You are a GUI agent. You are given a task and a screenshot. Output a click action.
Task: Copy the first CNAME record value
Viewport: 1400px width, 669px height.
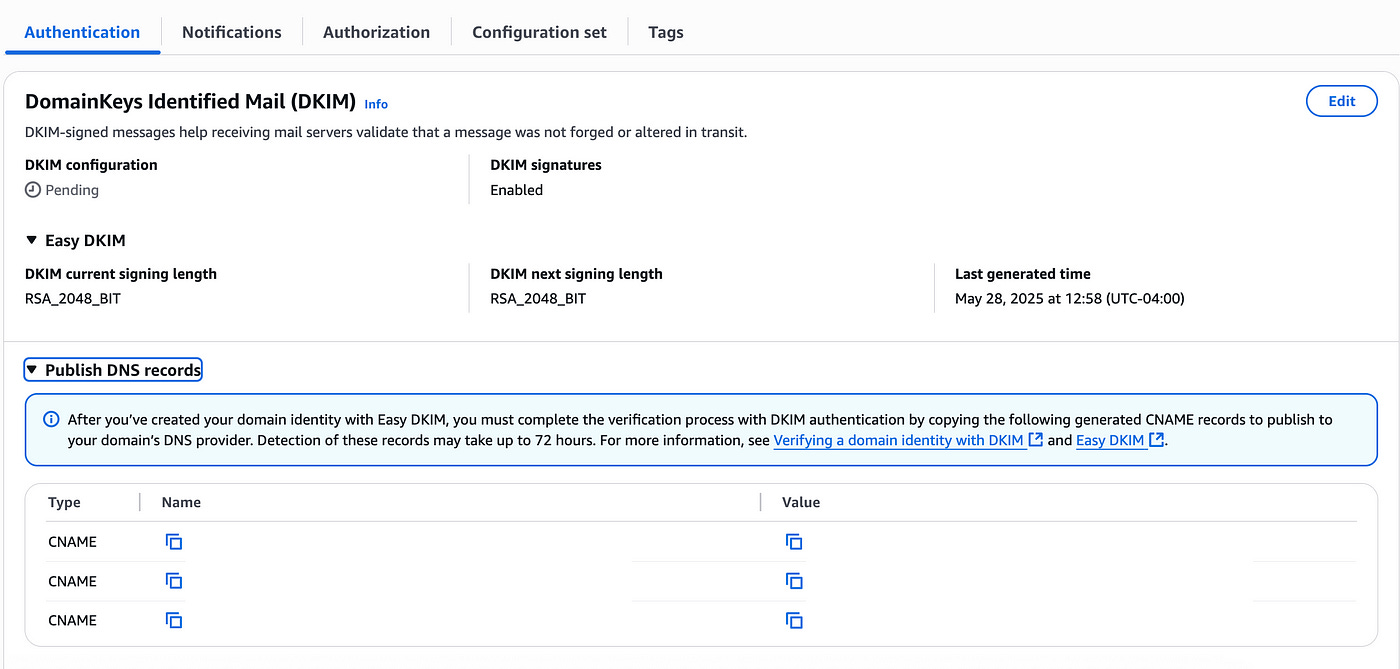coord(794,542)
